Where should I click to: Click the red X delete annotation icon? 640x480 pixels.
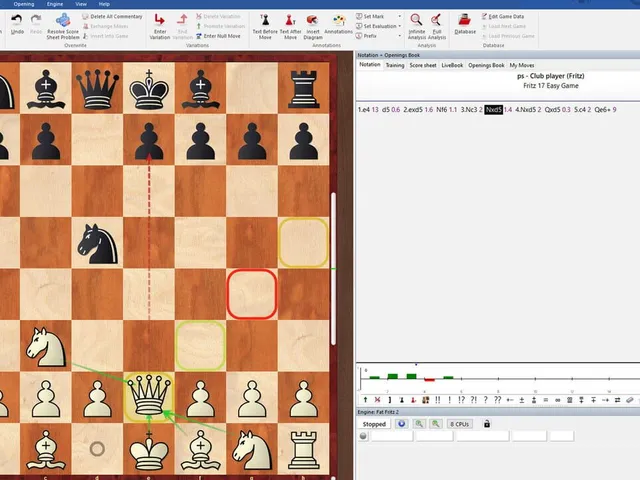tap(378, 400)
